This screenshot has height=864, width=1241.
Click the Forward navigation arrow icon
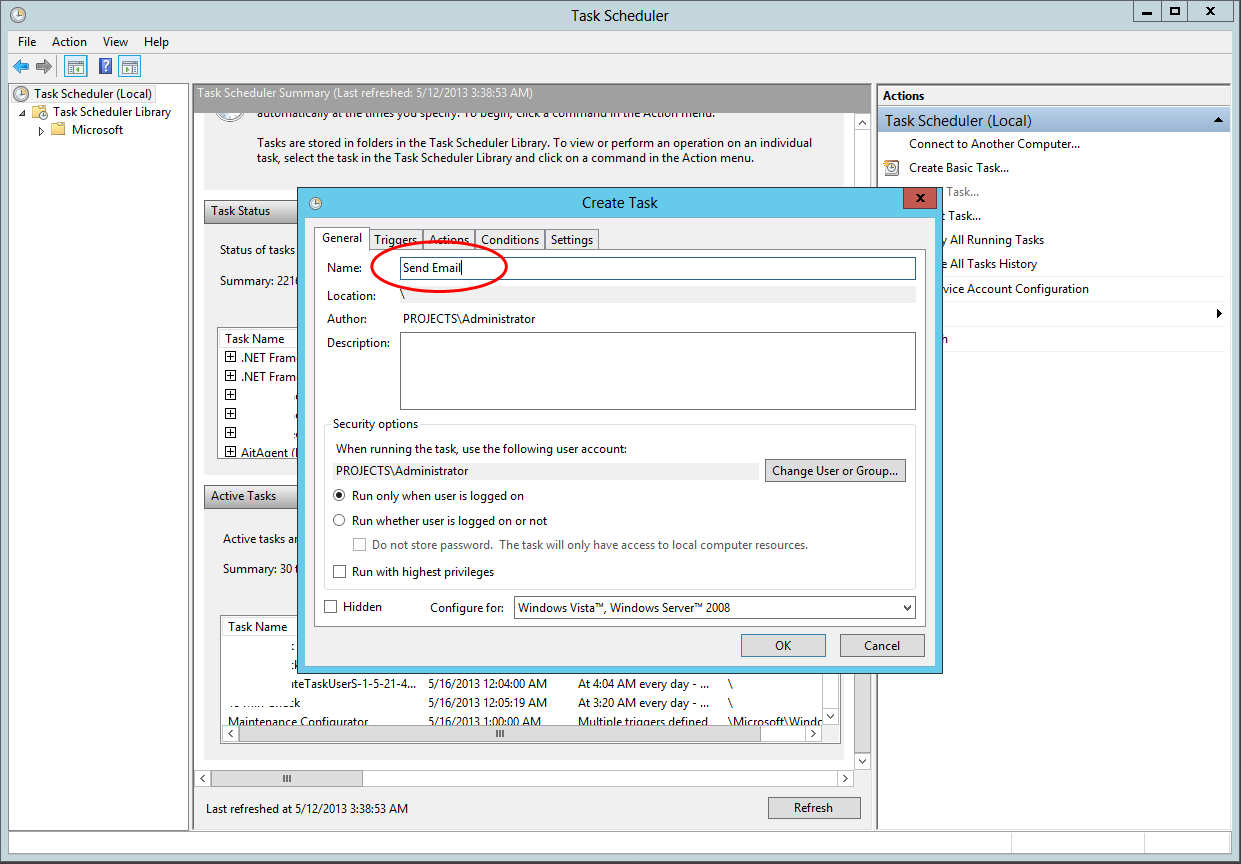tap(43, 66)
